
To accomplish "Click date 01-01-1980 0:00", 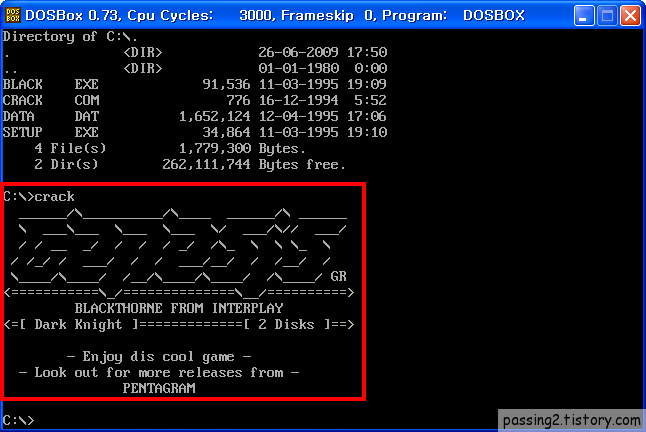I will point(323,68).
